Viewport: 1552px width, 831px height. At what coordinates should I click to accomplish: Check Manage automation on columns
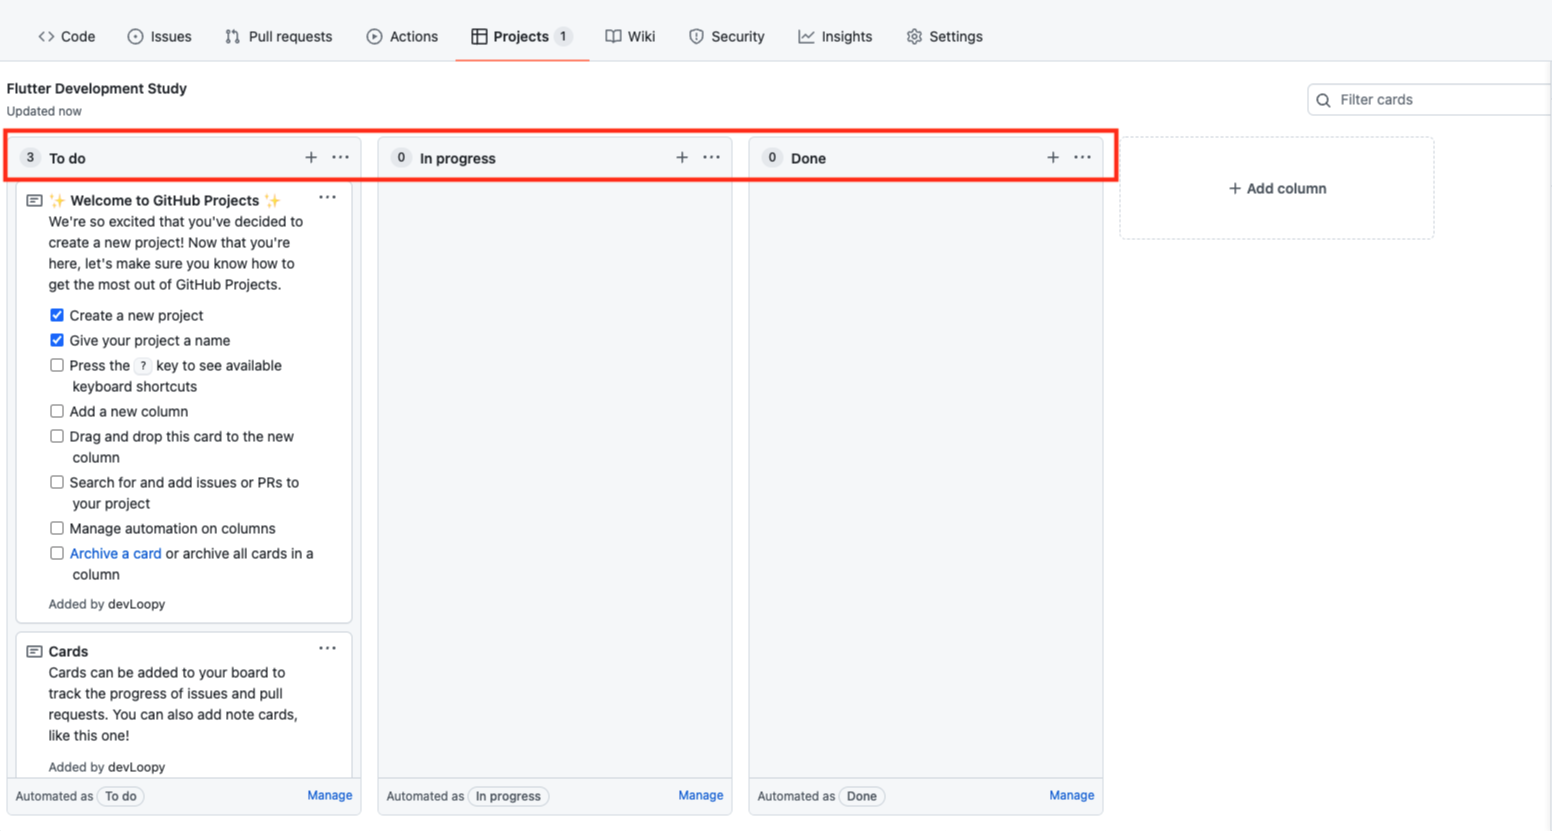pyautogui.click(x=57, y=528)
